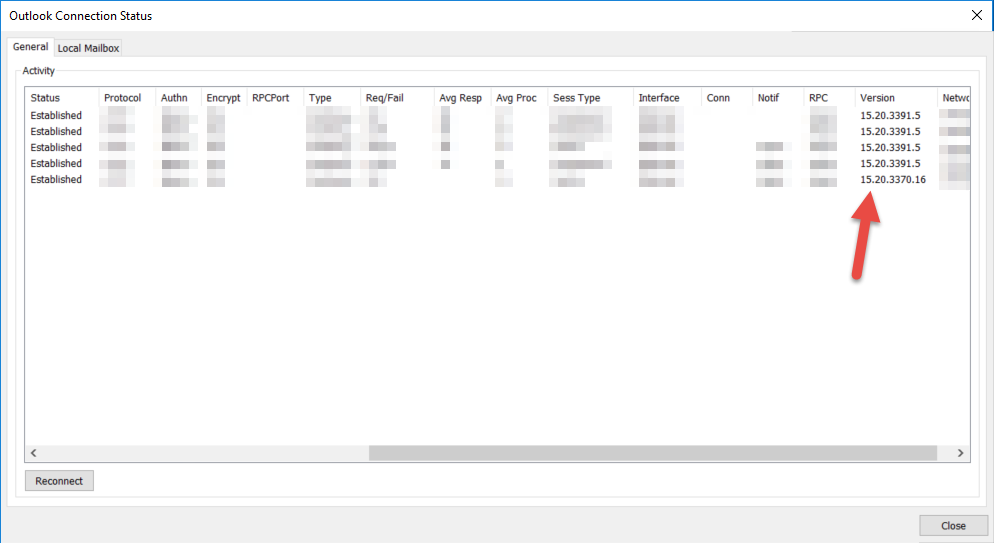Click the horizontal scrollbar left arrow
This screenshot has height=543, width=994.
tap(34, 453)
